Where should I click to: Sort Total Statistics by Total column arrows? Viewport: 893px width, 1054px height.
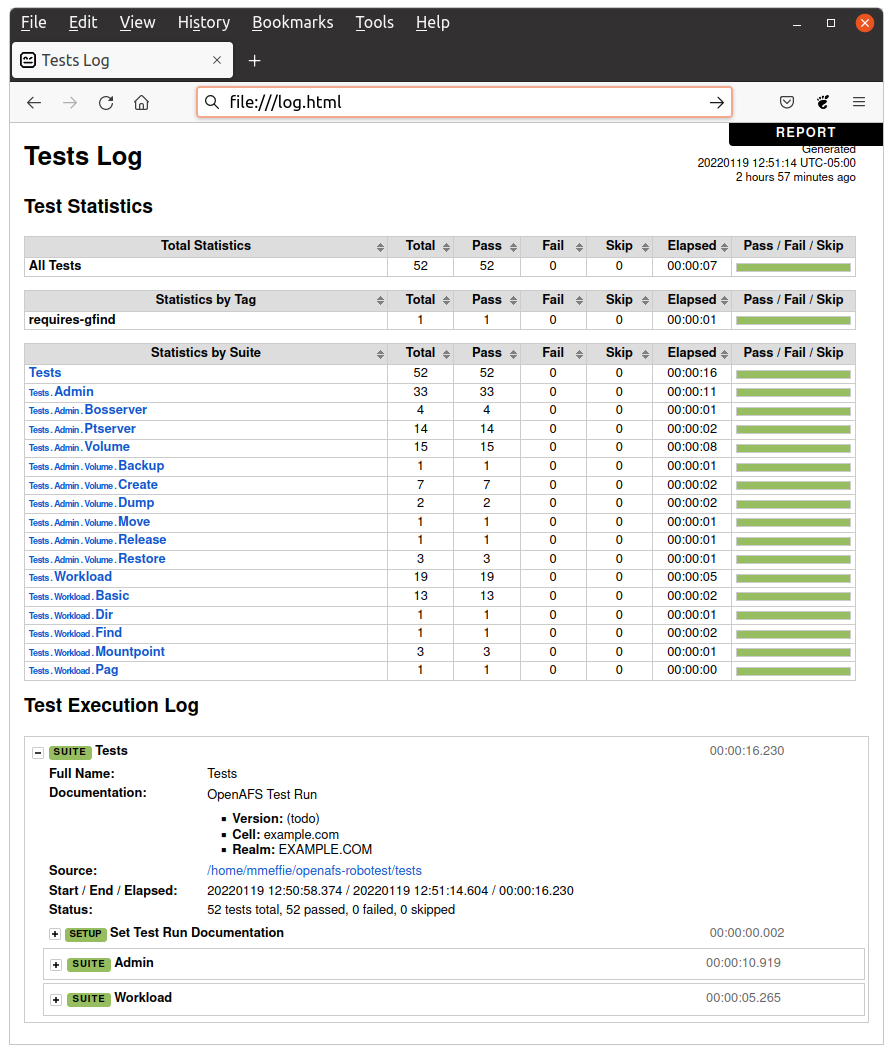446,247
